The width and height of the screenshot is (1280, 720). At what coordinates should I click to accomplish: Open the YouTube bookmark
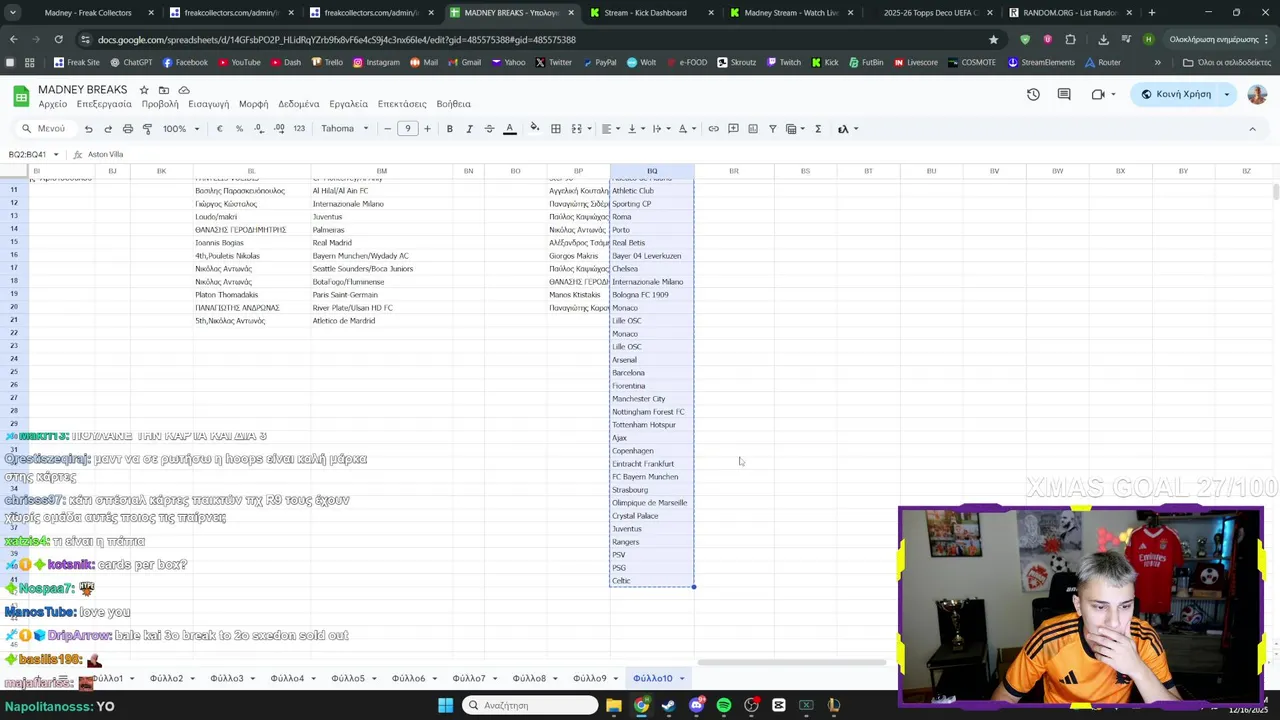tap(238, 62)
